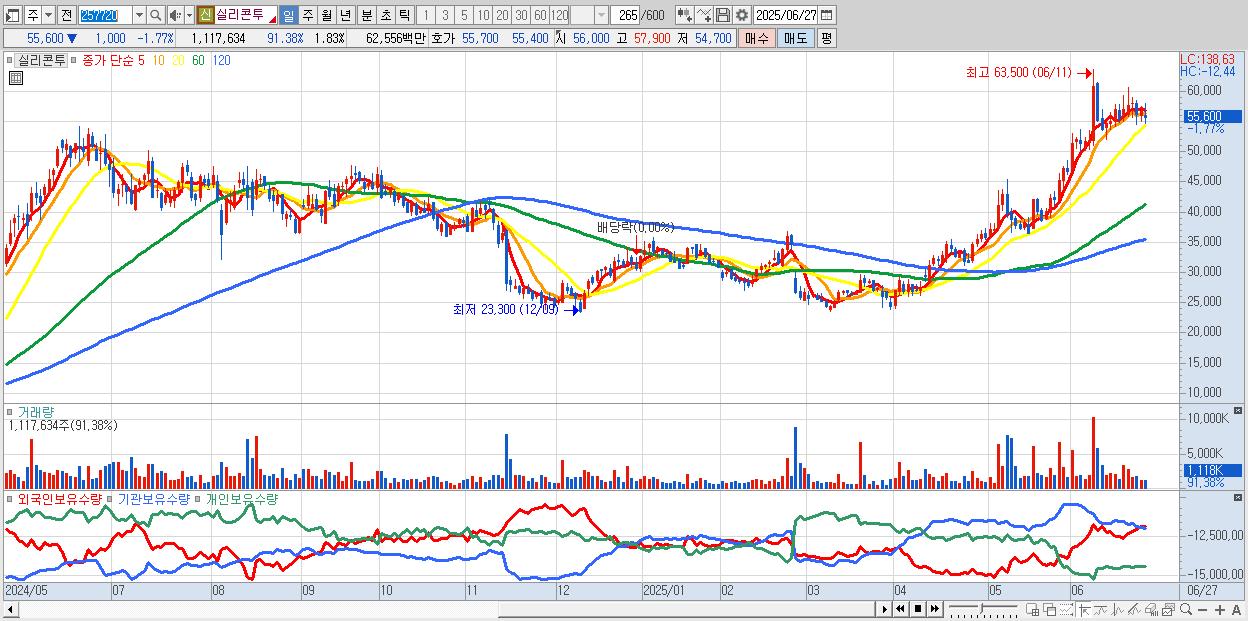Toggle the 월 (monthly) period button
The width and height of the screenshot is (1248, 621).
(x=326, y=15)
